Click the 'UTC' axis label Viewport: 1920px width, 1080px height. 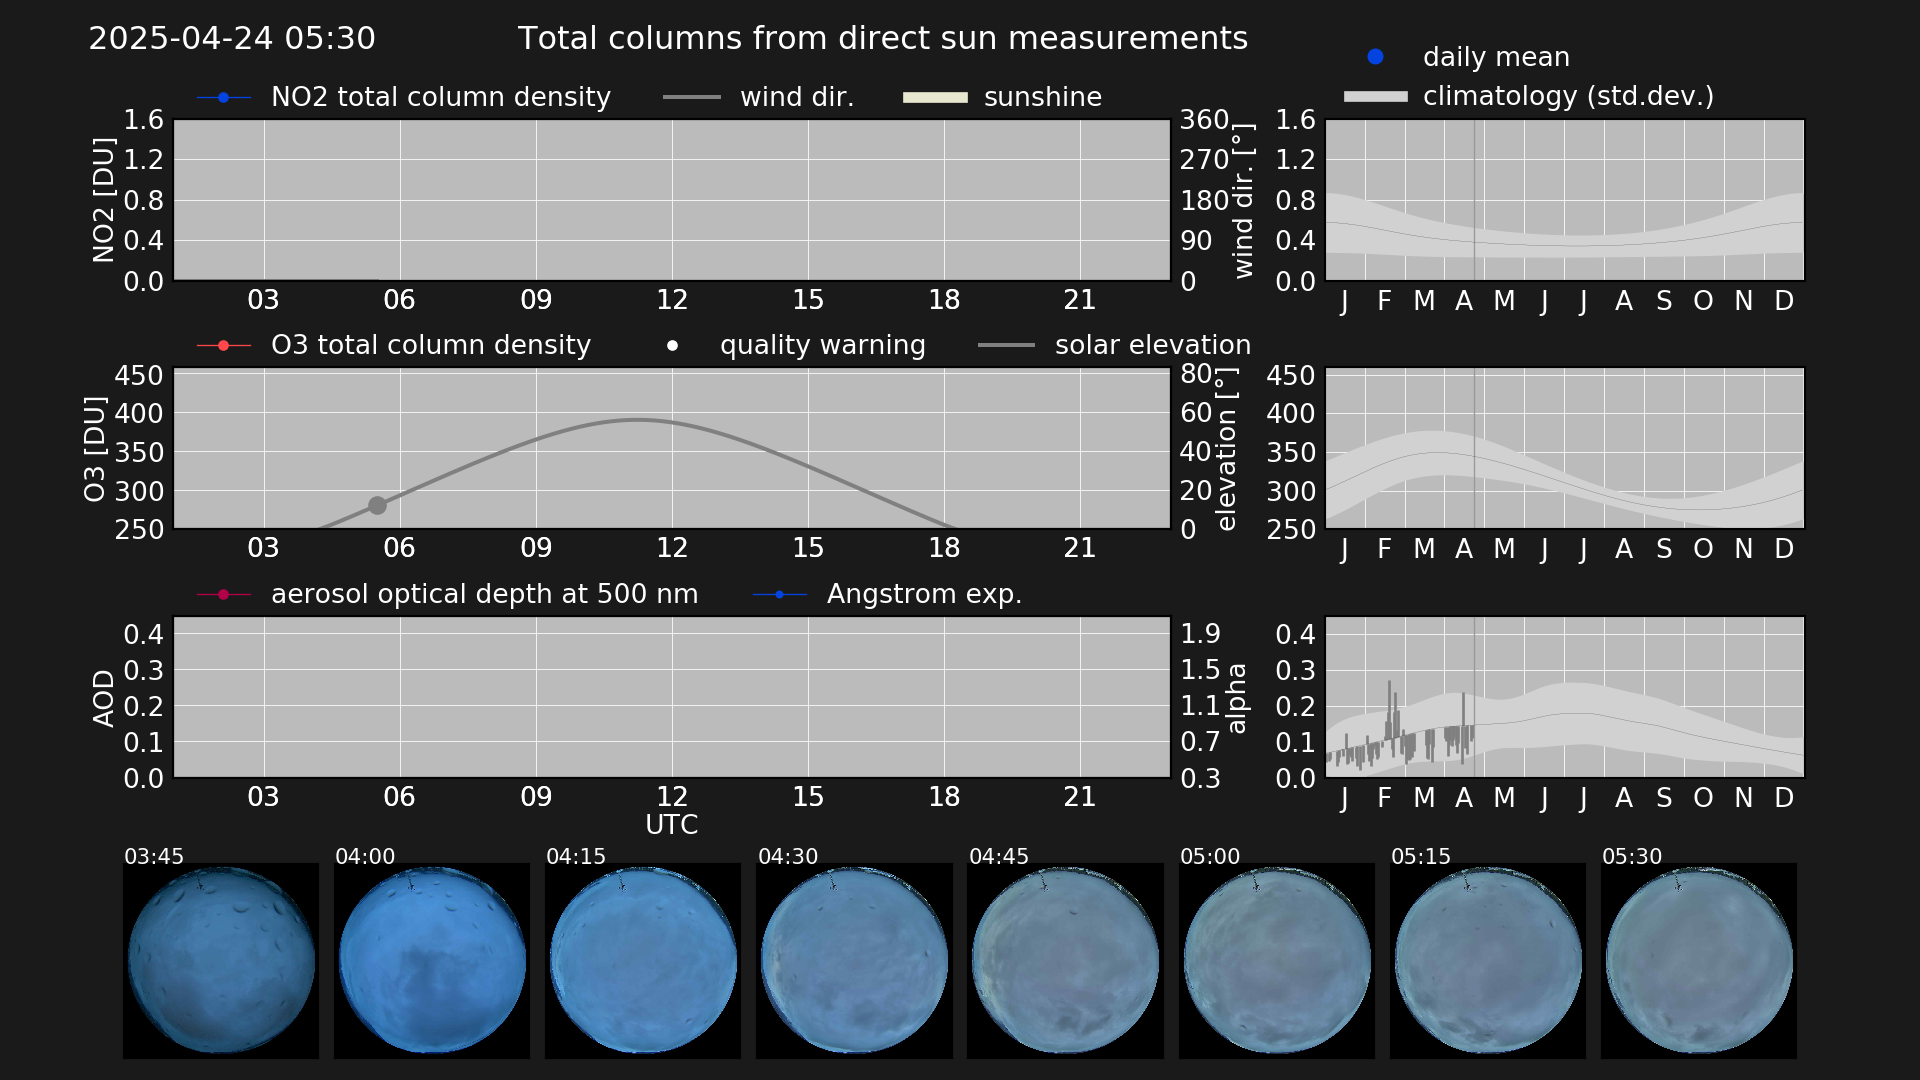pyautogui.click(x=672, y=825)
